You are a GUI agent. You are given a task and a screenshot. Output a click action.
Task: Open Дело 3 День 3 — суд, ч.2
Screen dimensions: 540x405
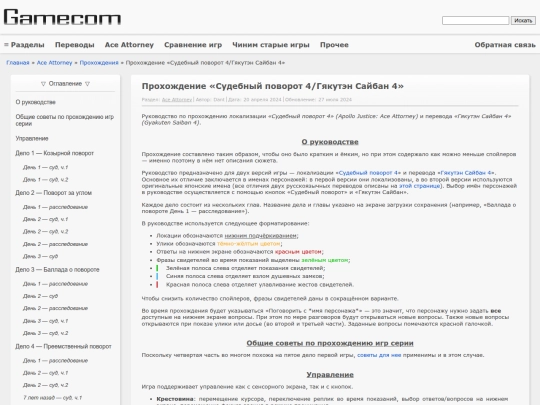[x=45, y=333]
